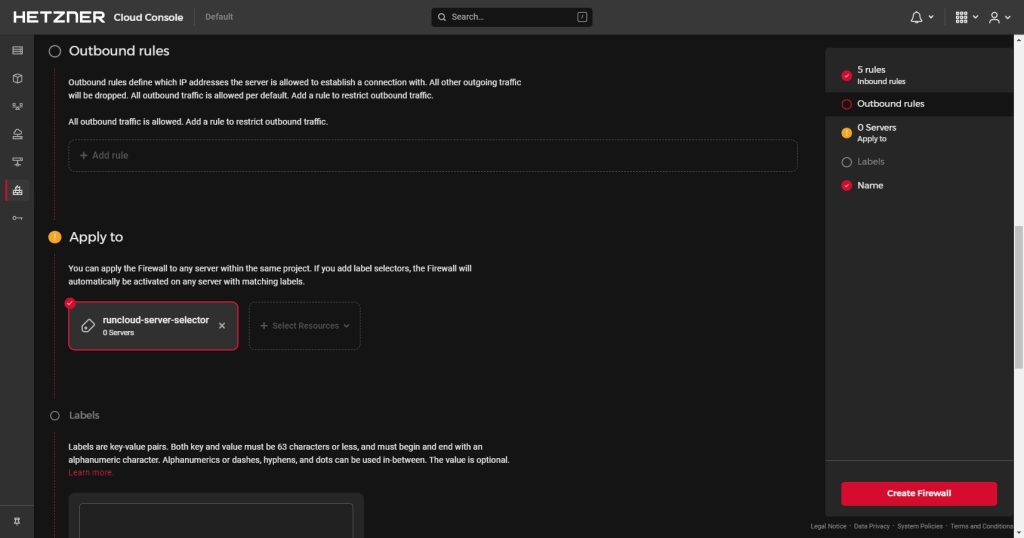Open the notifications bell dropdown

(x=921, y=17)
